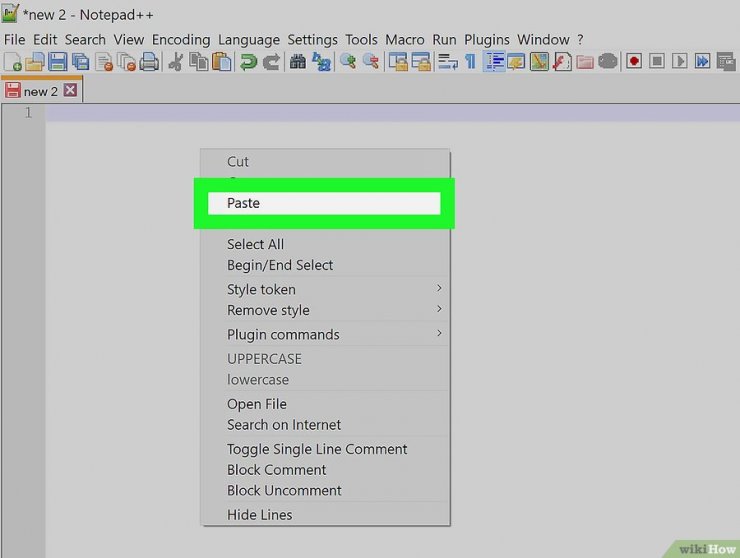Click the Folder as Workspace icon
740x558 pixels.
585,62
